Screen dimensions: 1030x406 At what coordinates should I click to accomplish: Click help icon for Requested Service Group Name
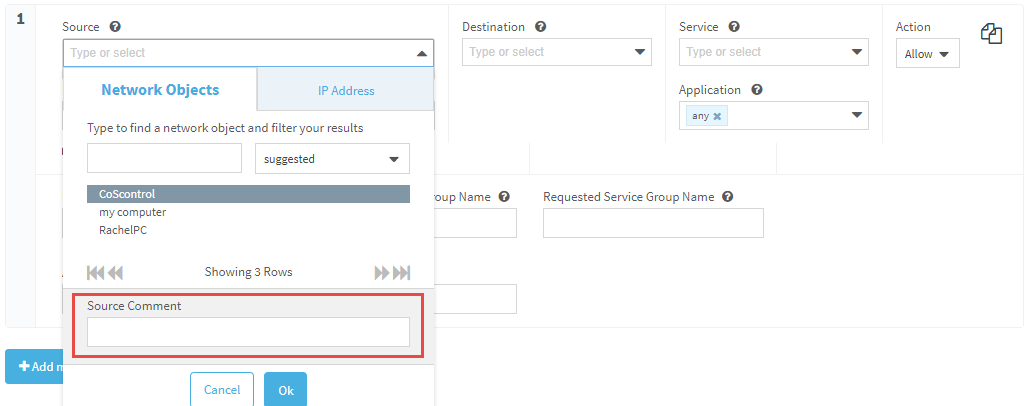click(x=728, y=197)
